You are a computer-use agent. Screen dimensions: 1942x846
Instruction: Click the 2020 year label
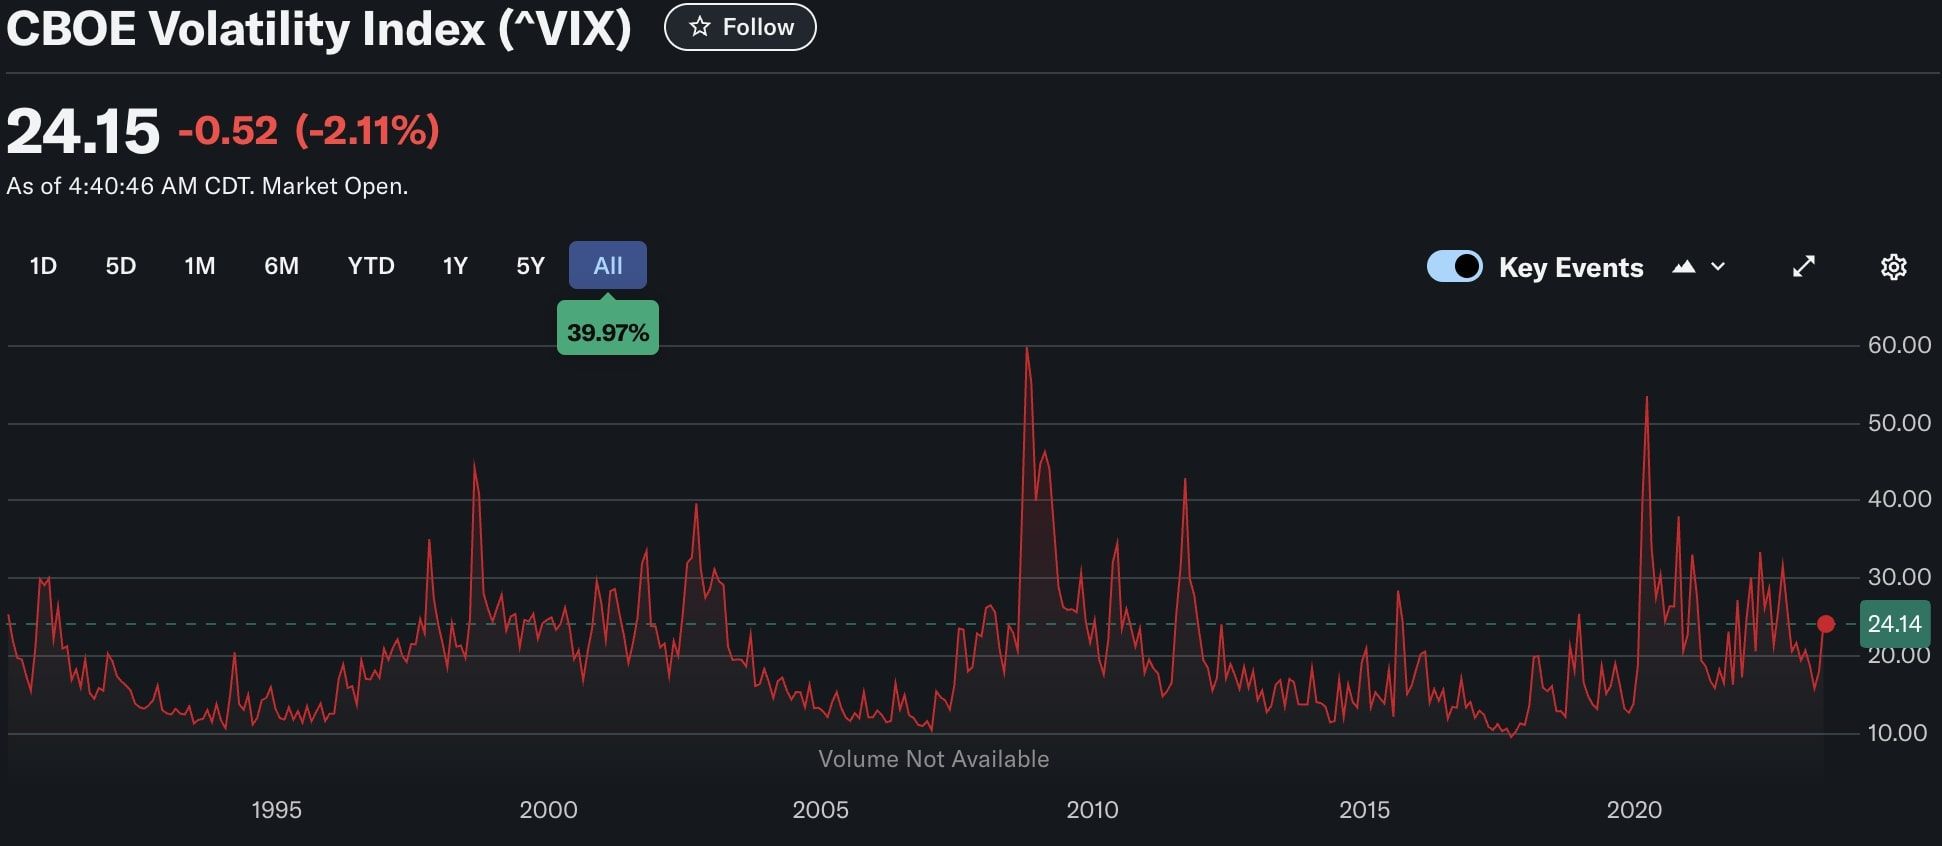pos(1634,810)
